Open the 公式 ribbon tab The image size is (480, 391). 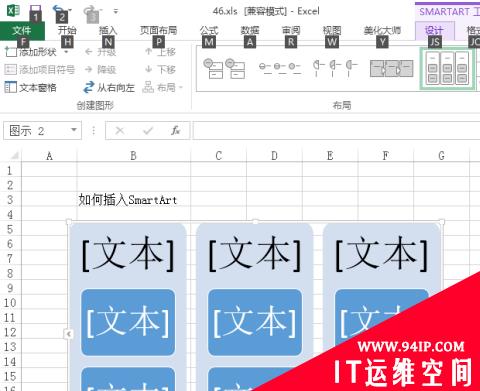pos(209,30)
